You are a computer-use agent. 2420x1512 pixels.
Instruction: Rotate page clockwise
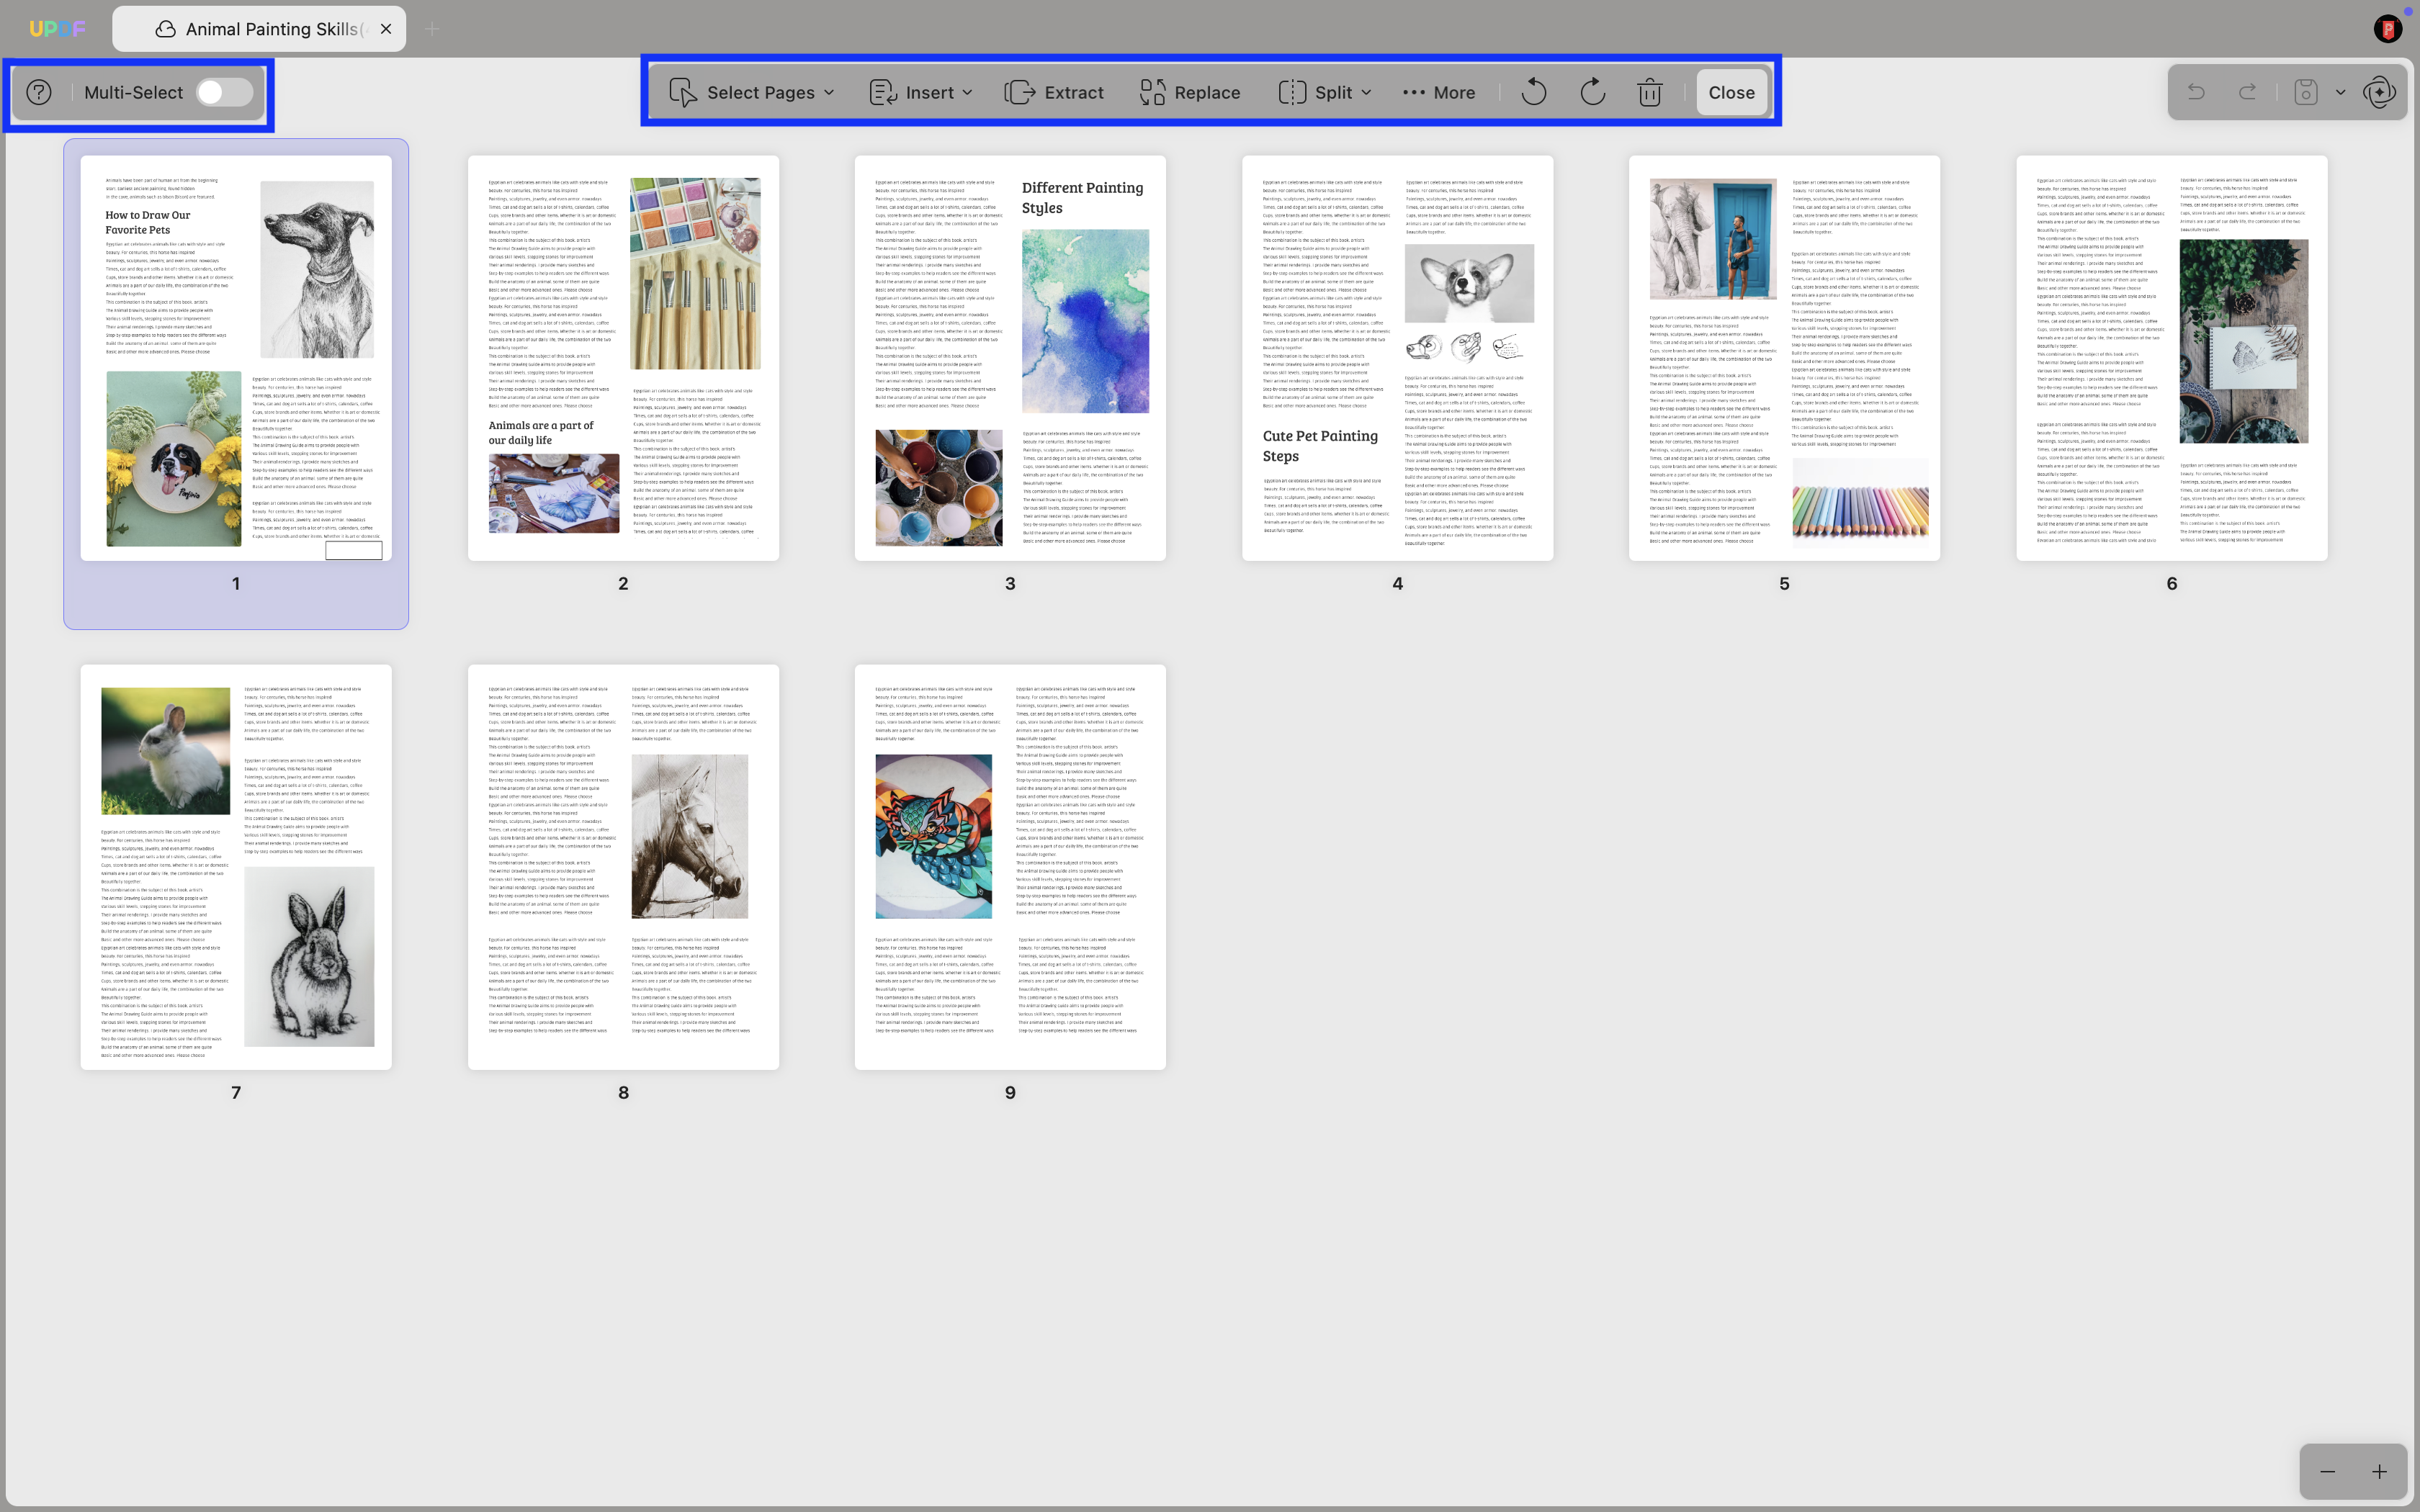[1592, 92]
